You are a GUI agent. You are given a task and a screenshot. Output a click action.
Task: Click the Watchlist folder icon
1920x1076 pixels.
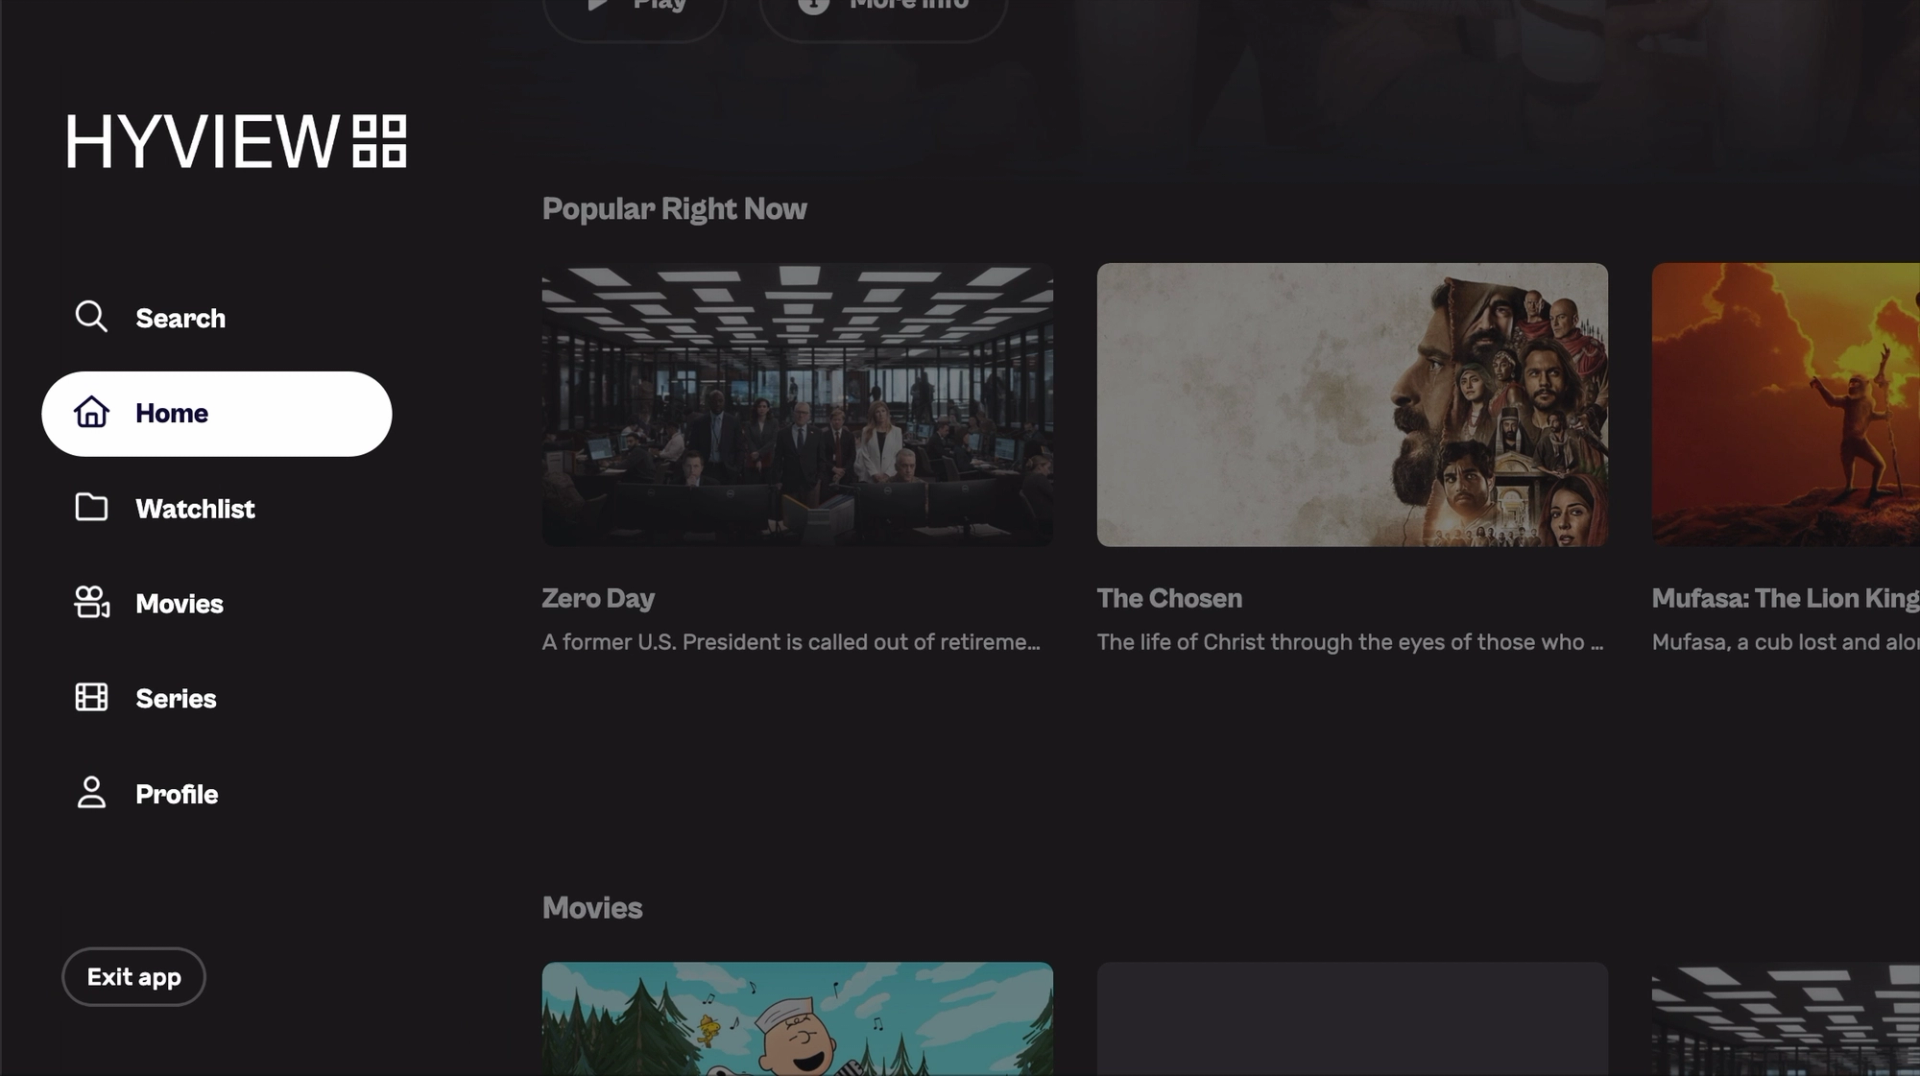91,507
